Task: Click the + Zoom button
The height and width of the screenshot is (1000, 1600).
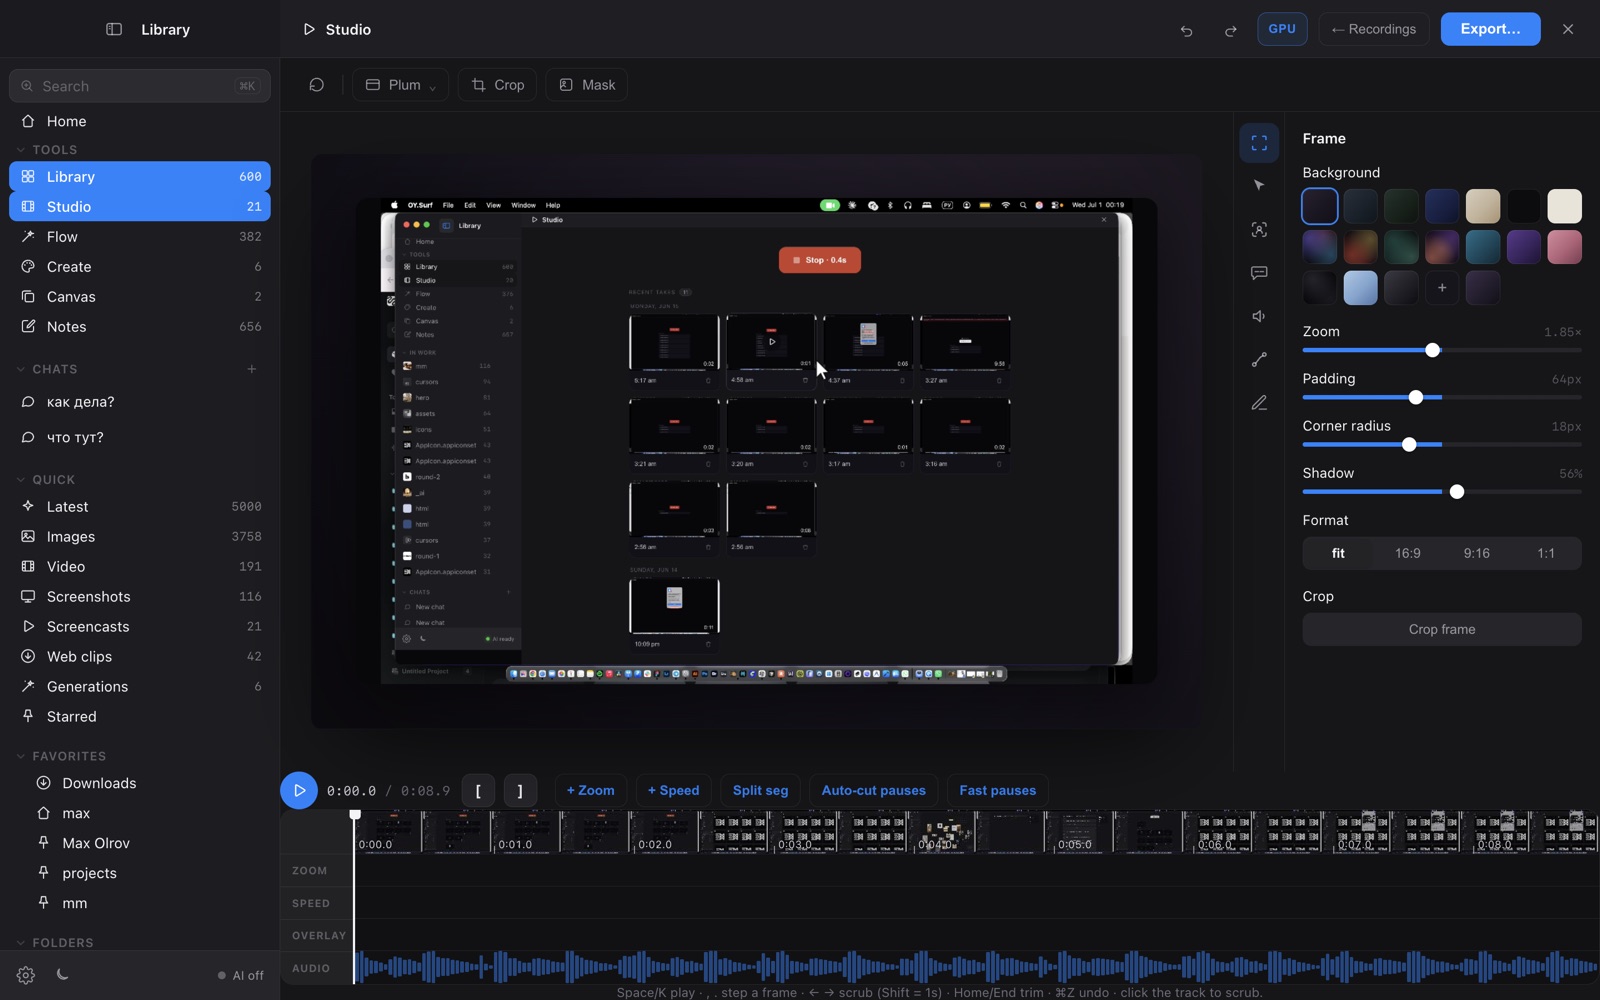Action: (591, 791)
